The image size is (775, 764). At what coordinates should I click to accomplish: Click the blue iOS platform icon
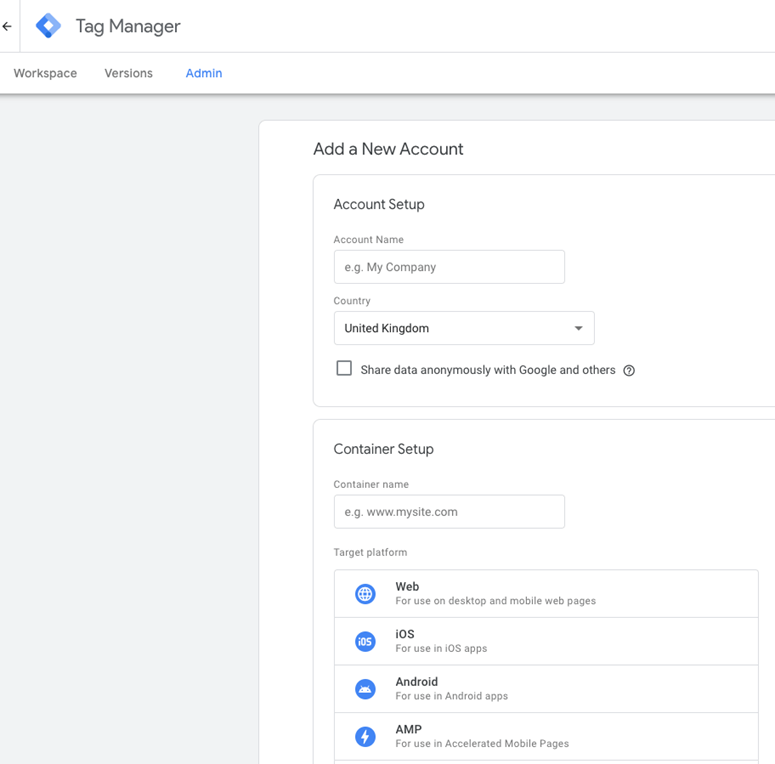(365, 641)
